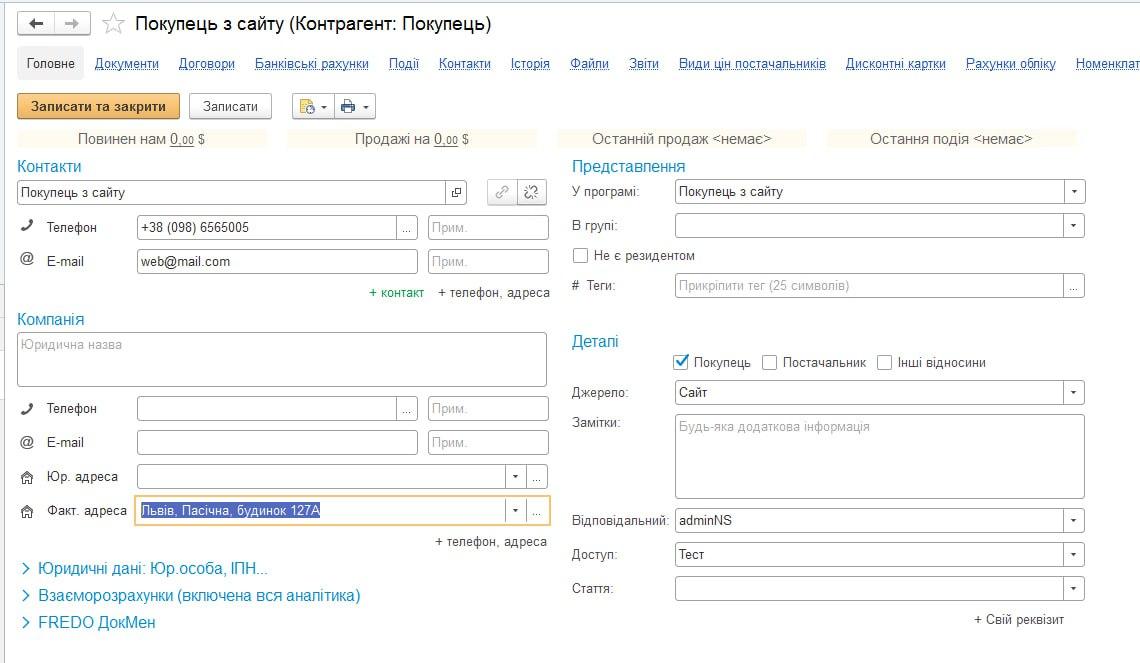
Task: Open ellipsis button for Факт. адреса
Action: tap(537, 511)
